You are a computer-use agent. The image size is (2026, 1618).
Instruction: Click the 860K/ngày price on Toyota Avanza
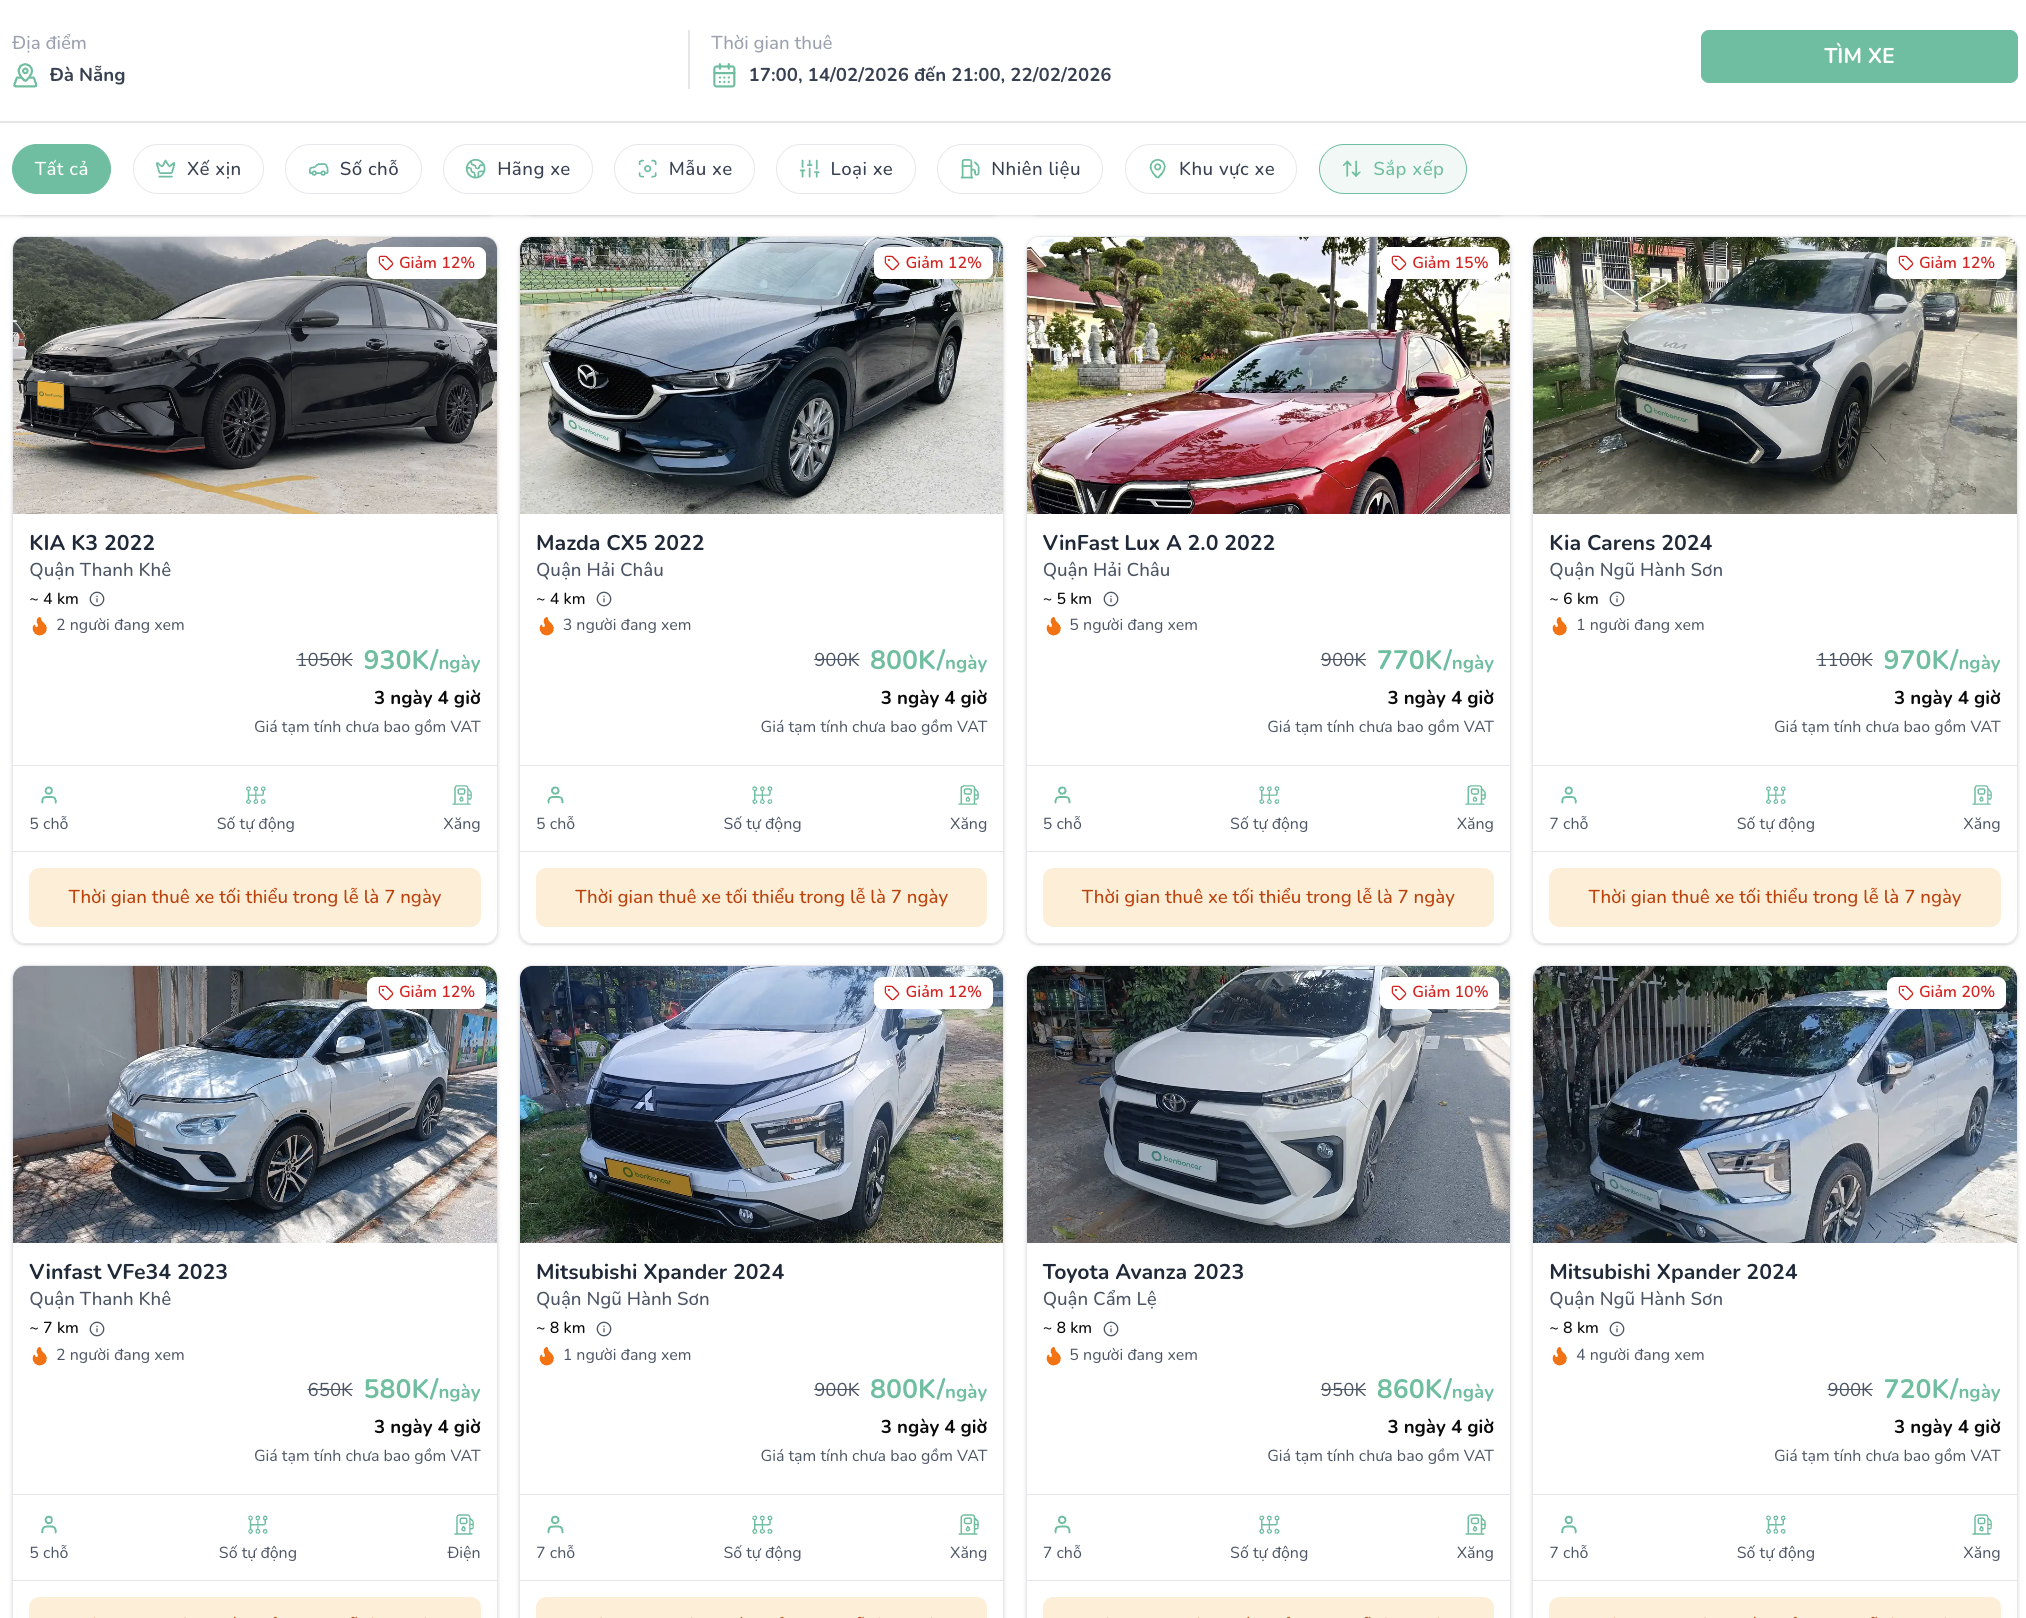tap(1435, 1389)
